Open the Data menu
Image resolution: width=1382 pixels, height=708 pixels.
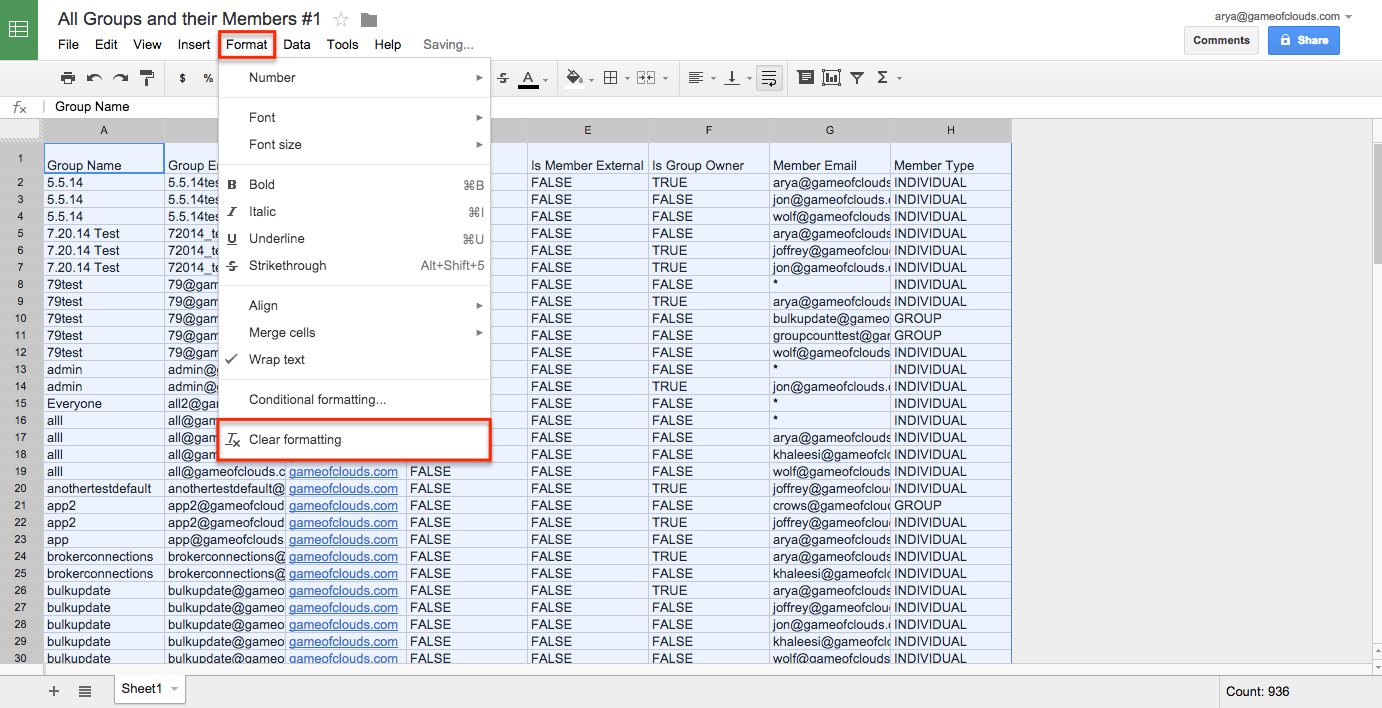coord(297,45)
